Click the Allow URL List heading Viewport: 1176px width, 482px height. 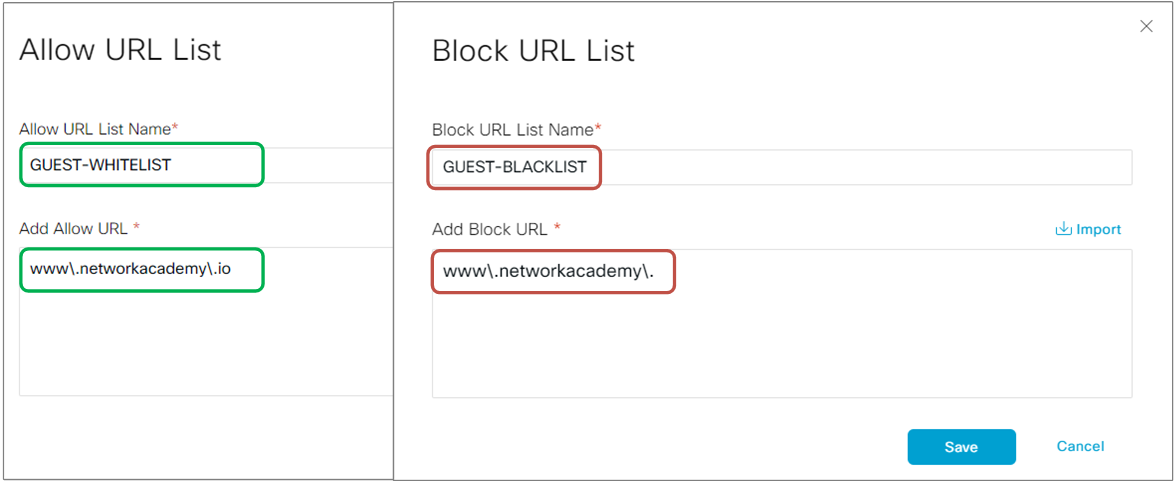tap(120, 50)
